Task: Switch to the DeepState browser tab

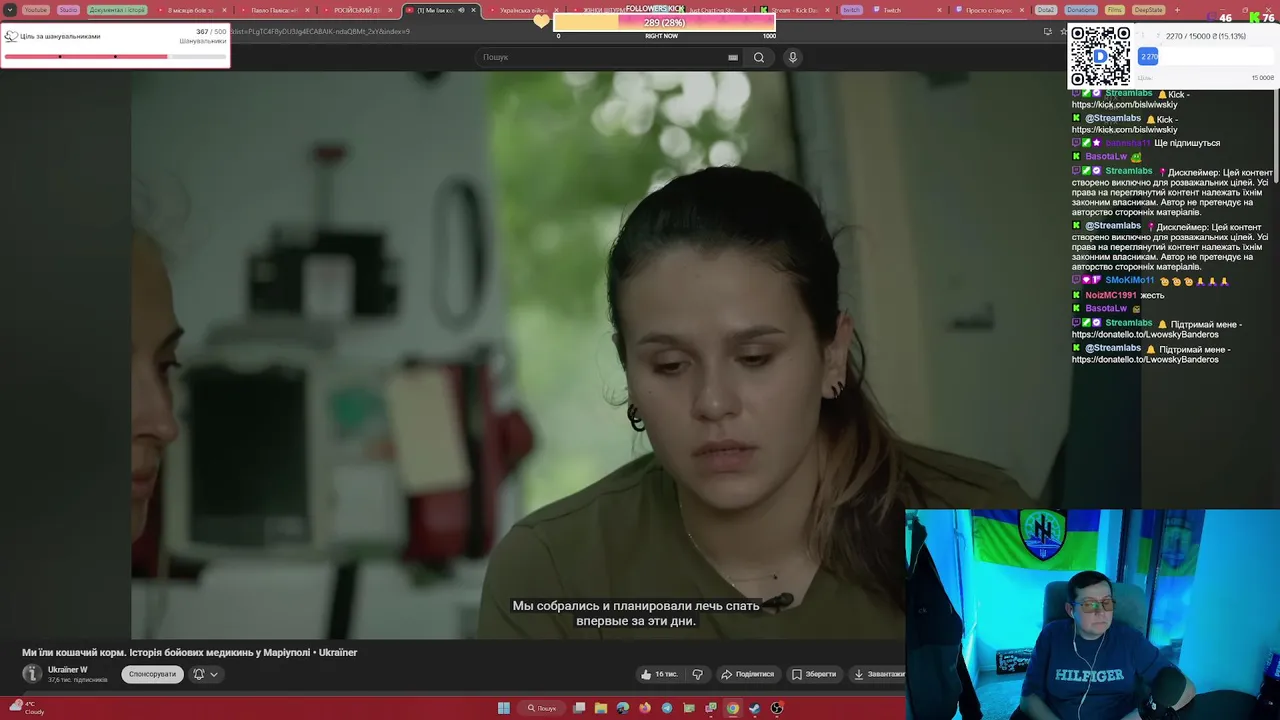Action: click(1149, 10)
